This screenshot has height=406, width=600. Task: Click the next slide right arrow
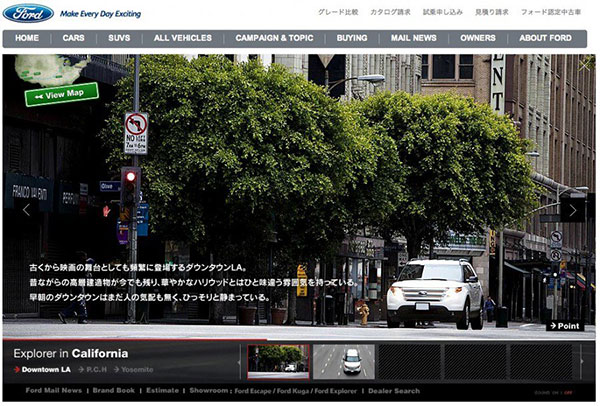point(573,210)
